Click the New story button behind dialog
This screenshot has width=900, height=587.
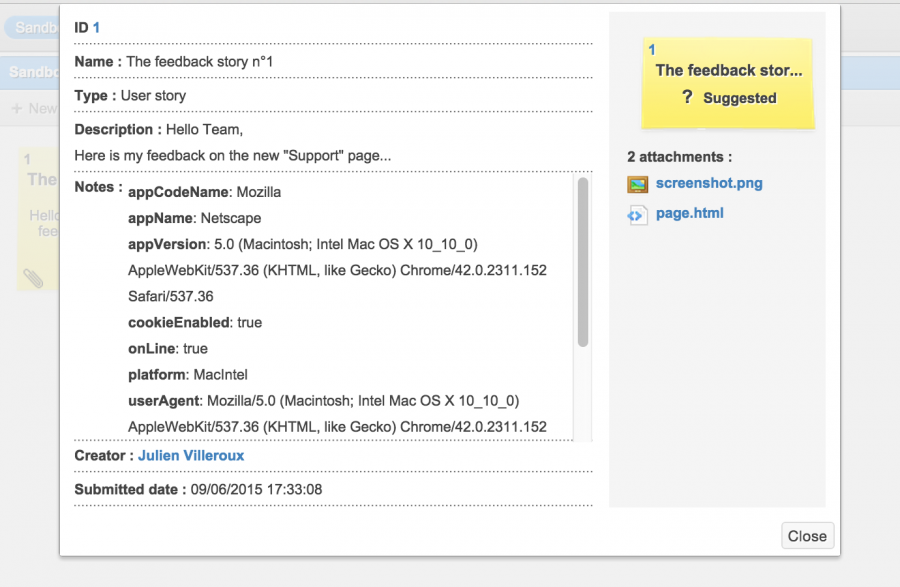coord(34,108)
